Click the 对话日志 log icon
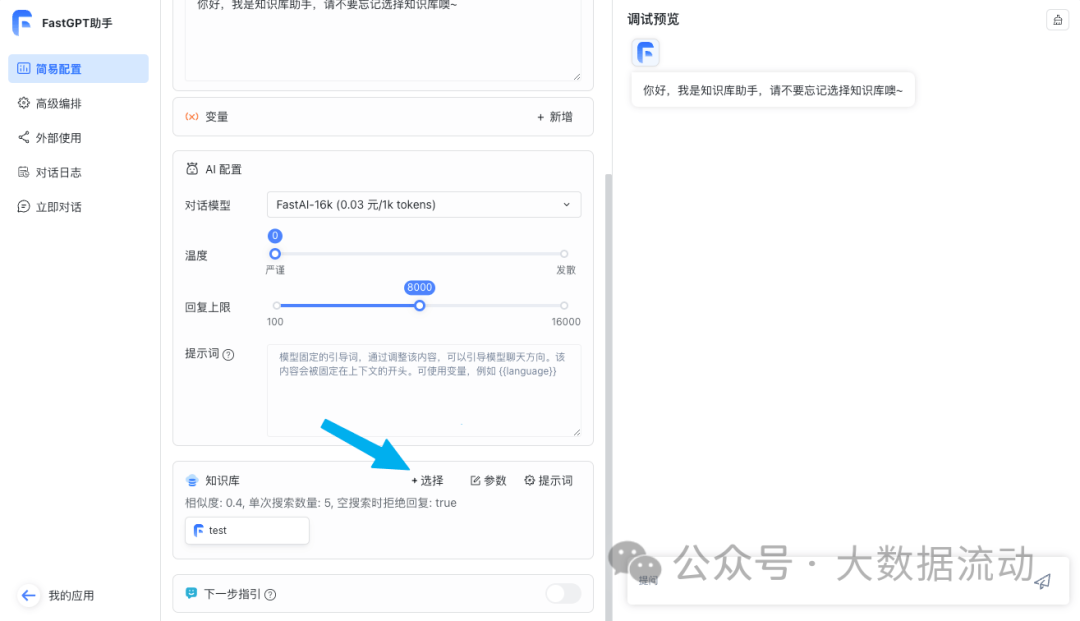 (23, 172)
